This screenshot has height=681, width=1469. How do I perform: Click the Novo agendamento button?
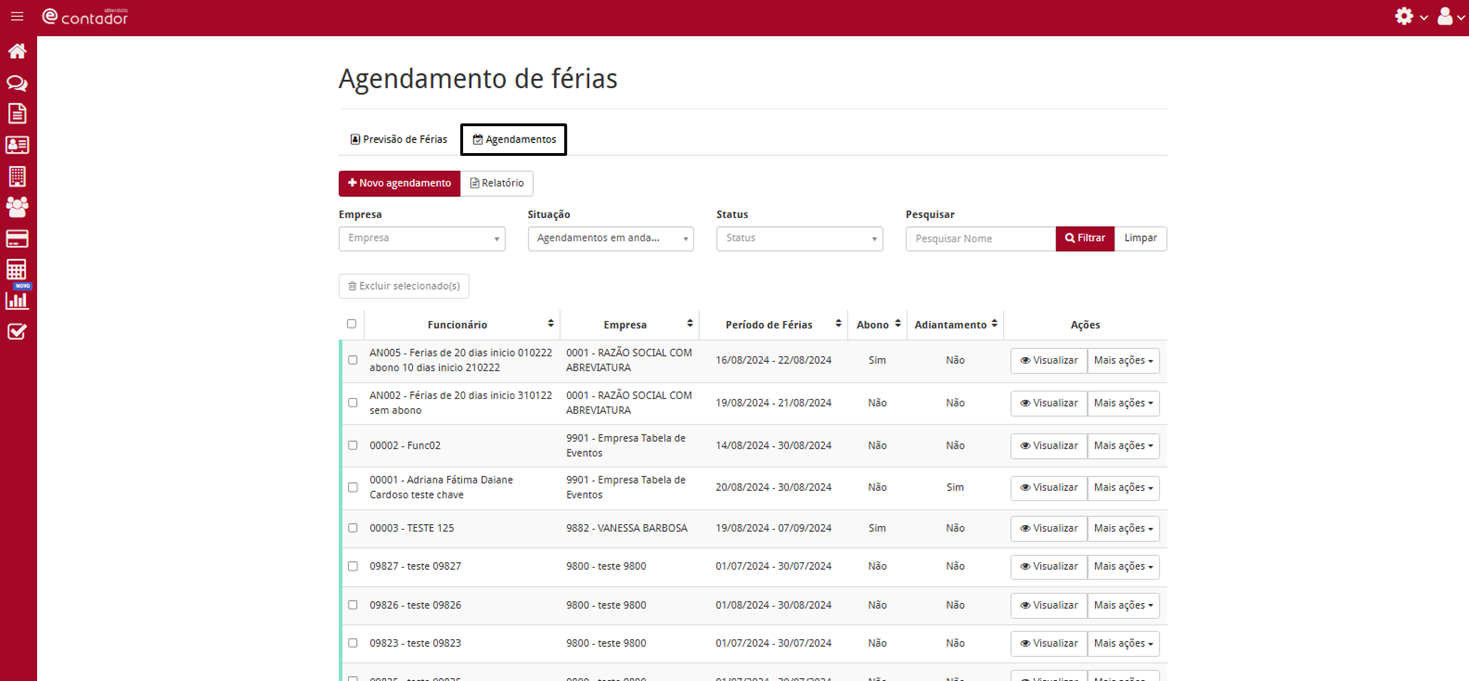[399, 184]
